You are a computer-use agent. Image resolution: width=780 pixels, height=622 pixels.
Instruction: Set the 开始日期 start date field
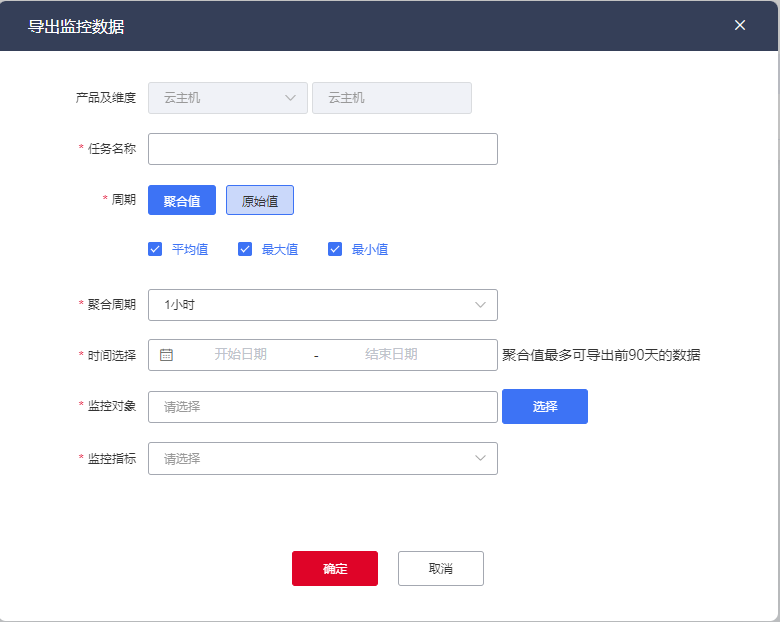pos(241,354)
